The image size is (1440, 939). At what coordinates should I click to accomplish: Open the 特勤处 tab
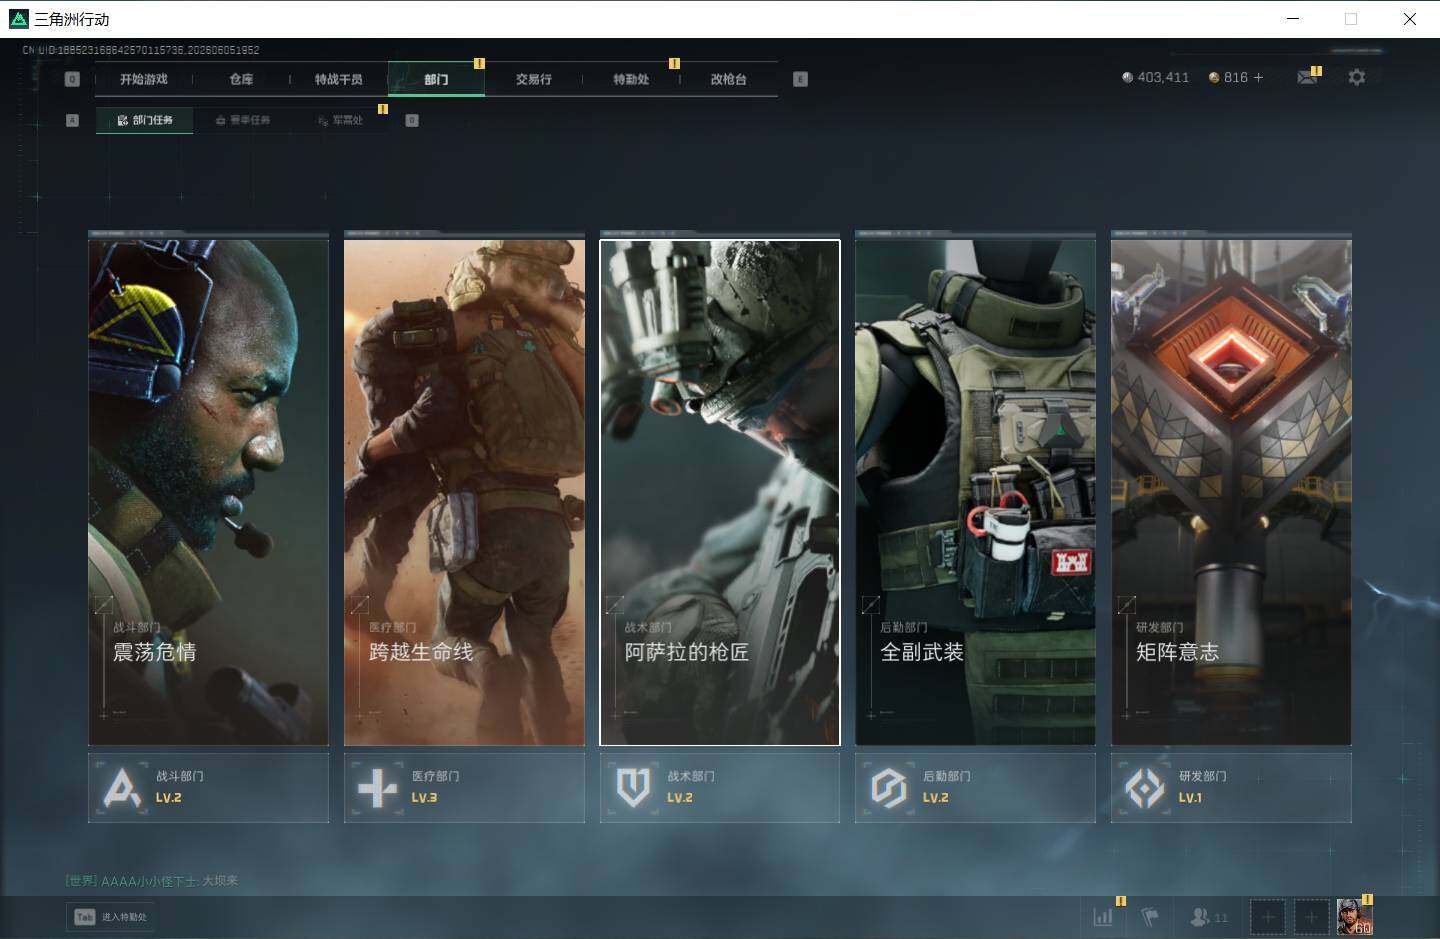click(x=631, y=79)
